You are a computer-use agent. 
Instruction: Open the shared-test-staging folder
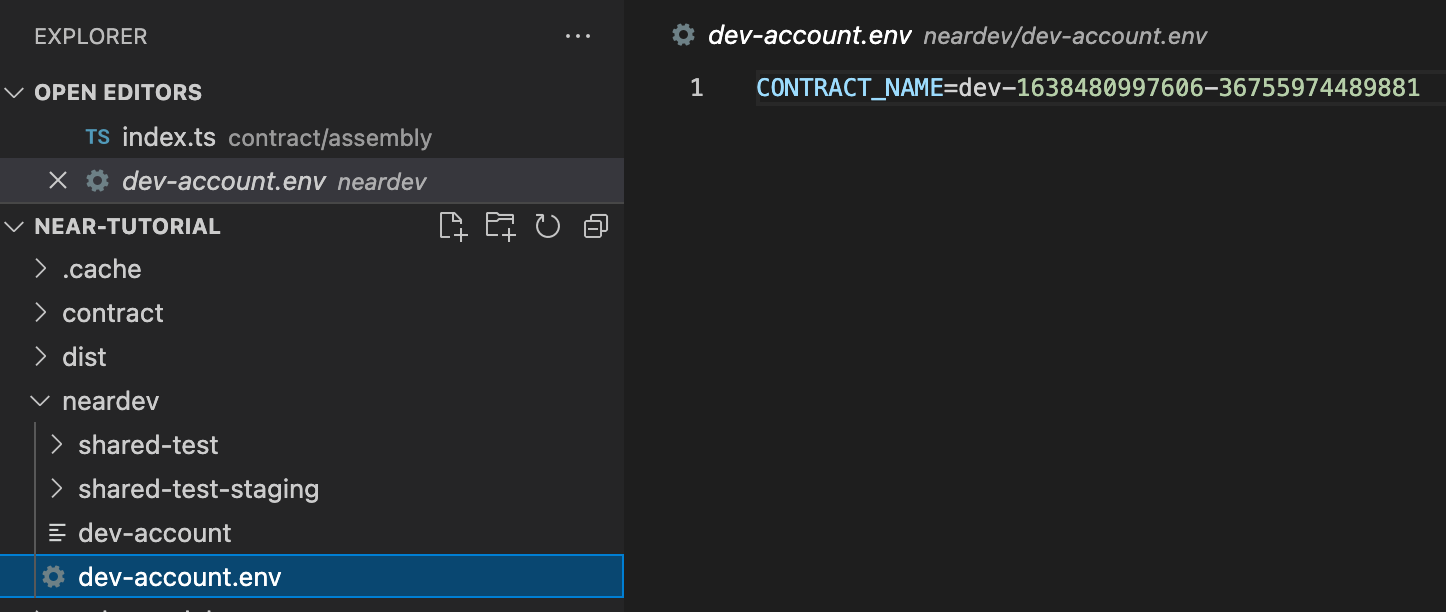tap(198, 489)
